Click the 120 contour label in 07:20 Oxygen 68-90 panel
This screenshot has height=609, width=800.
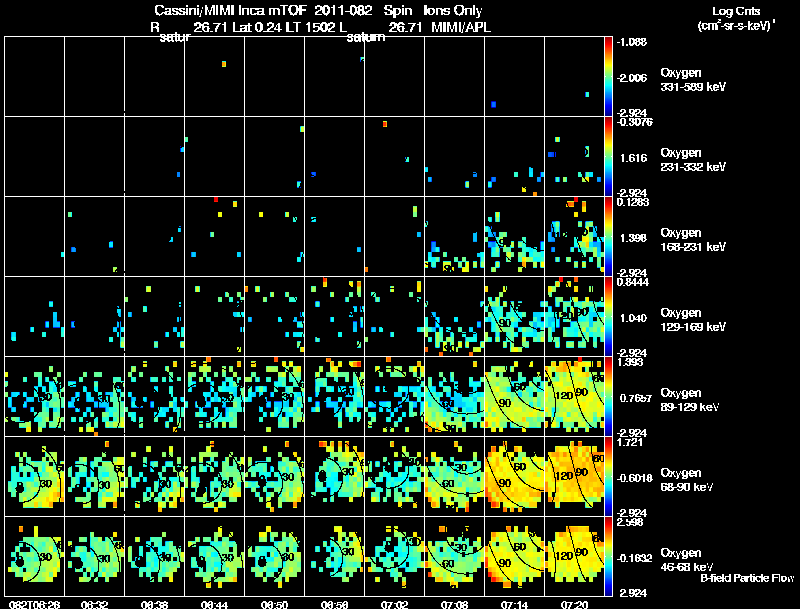(x=563, y=476)
